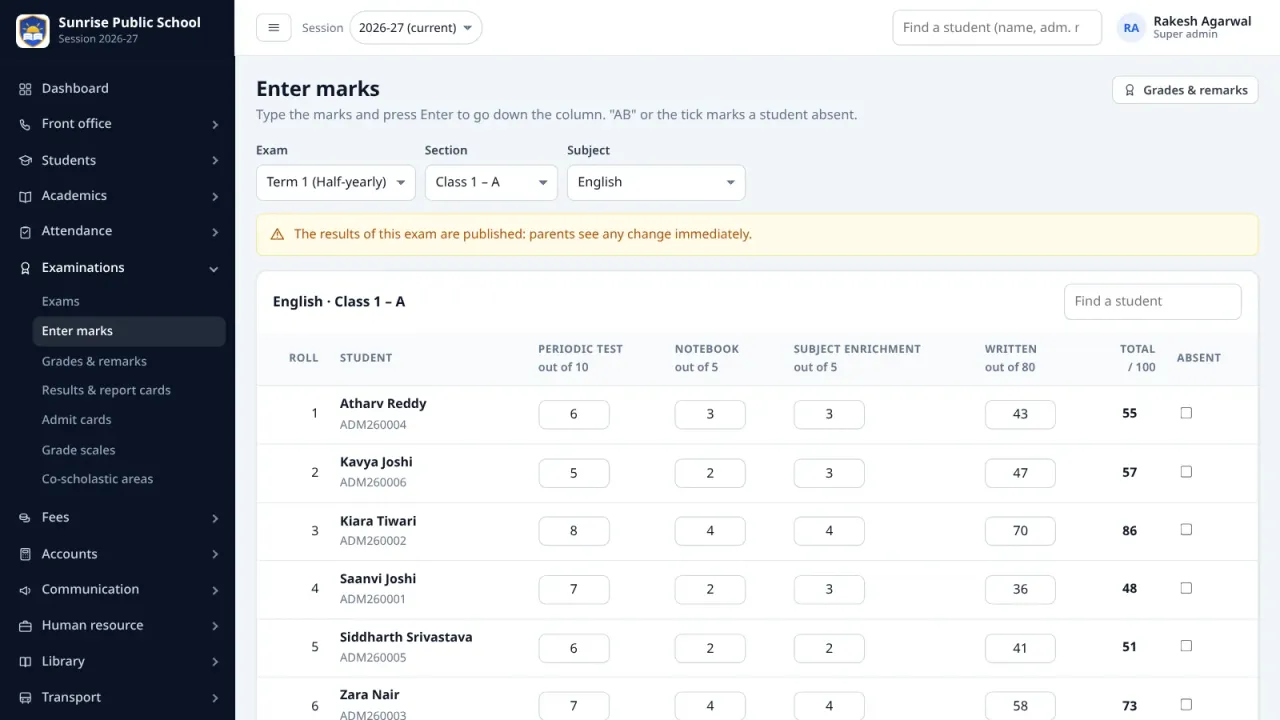Expand the Front office menu chevron
Screen dimensions: 1280x720
tap(215, 124)
